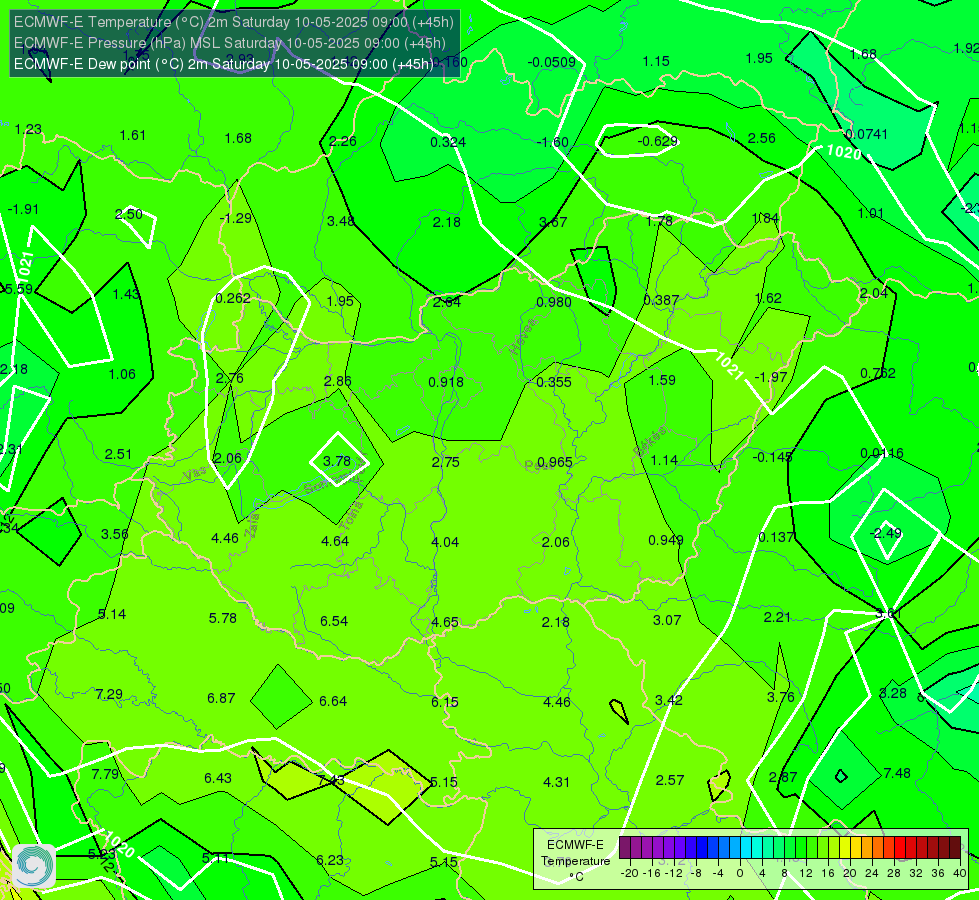Click the value -0.629 inside the white contour

click(657, 141)
